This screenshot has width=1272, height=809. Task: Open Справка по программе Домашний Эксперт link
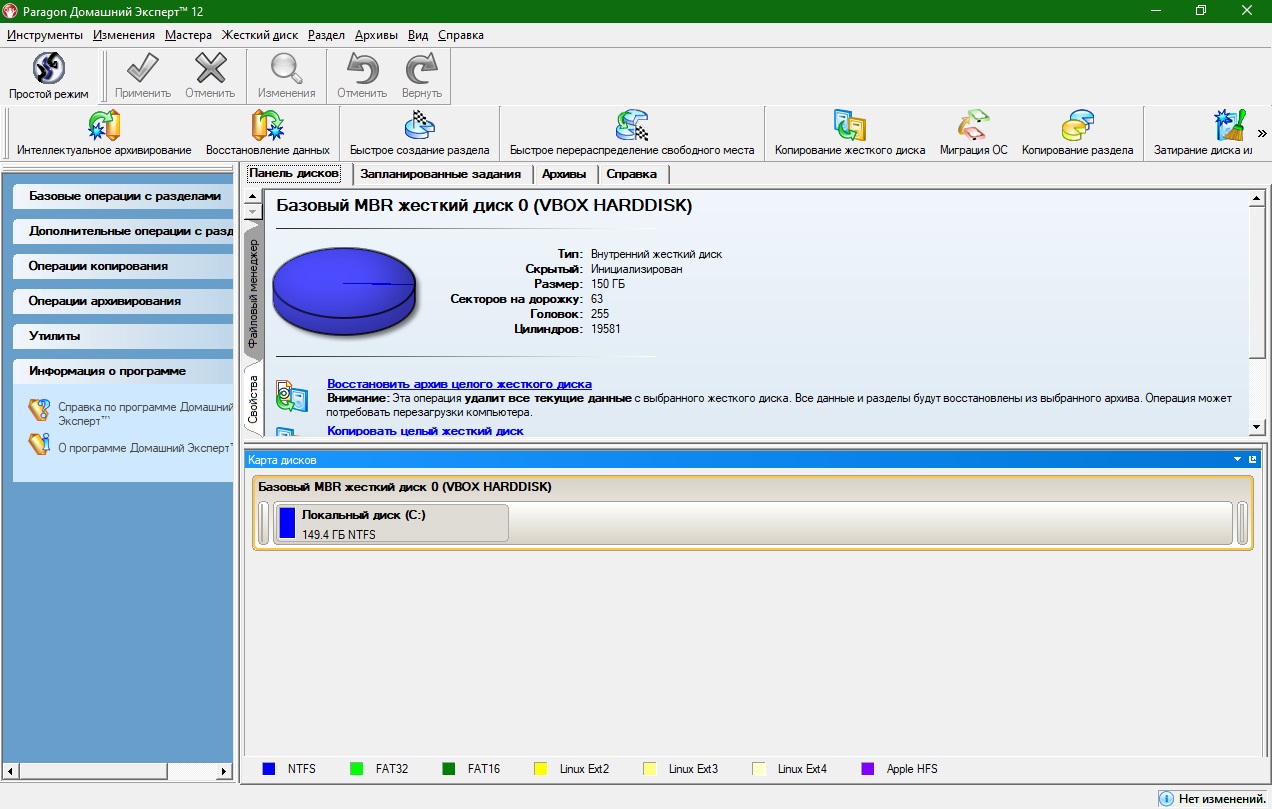click(x=145, y=414)
